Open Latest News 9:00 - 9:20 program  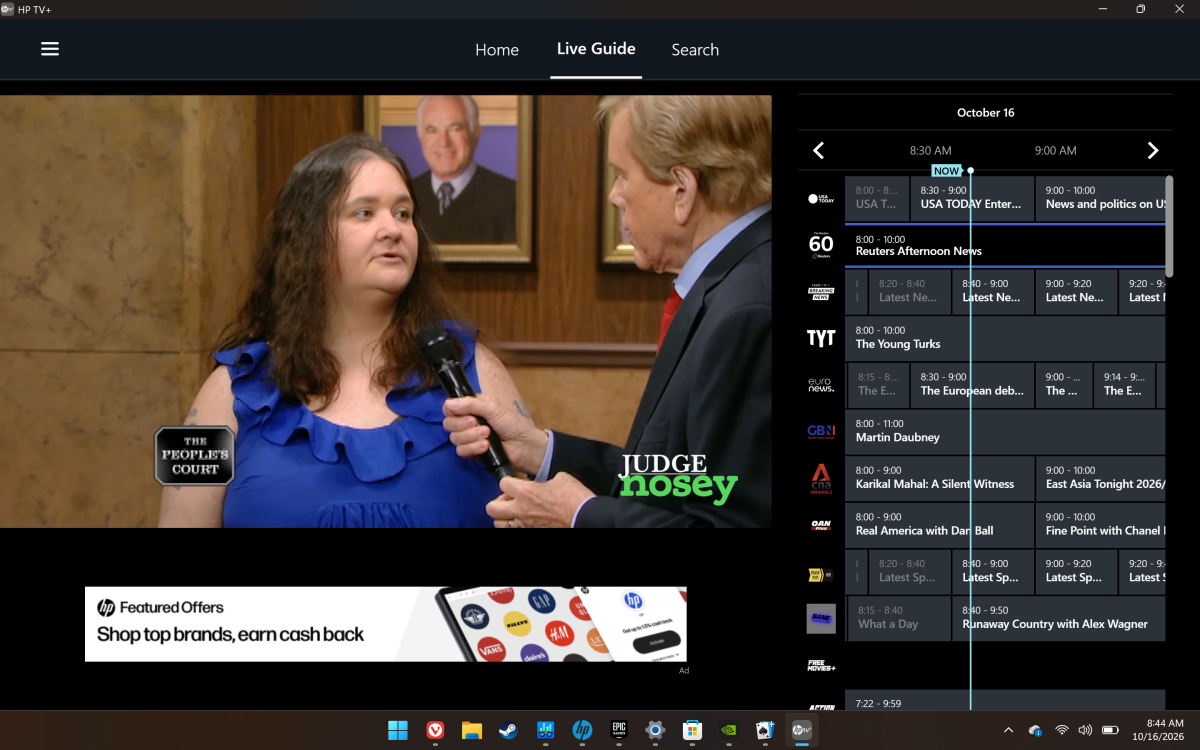(1076, 291)
